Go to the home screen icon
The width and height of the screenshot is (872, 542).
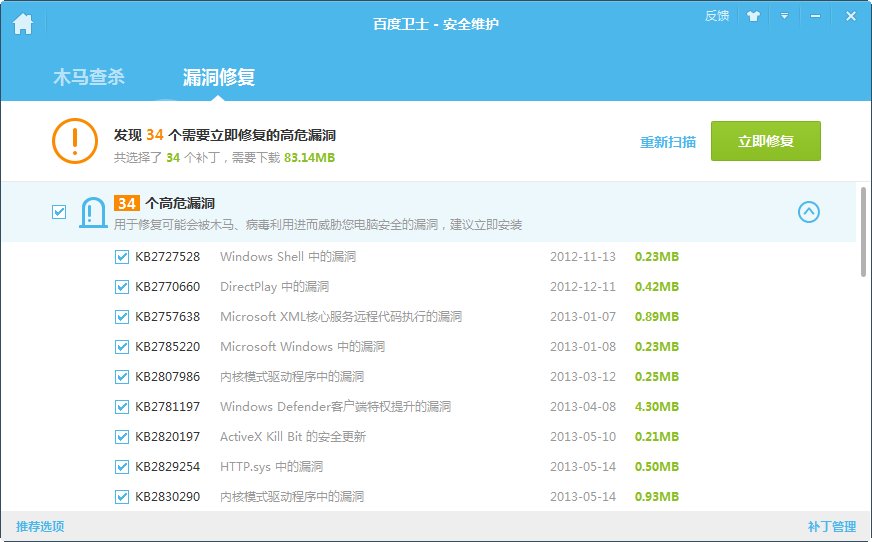[x=23, y=24]
